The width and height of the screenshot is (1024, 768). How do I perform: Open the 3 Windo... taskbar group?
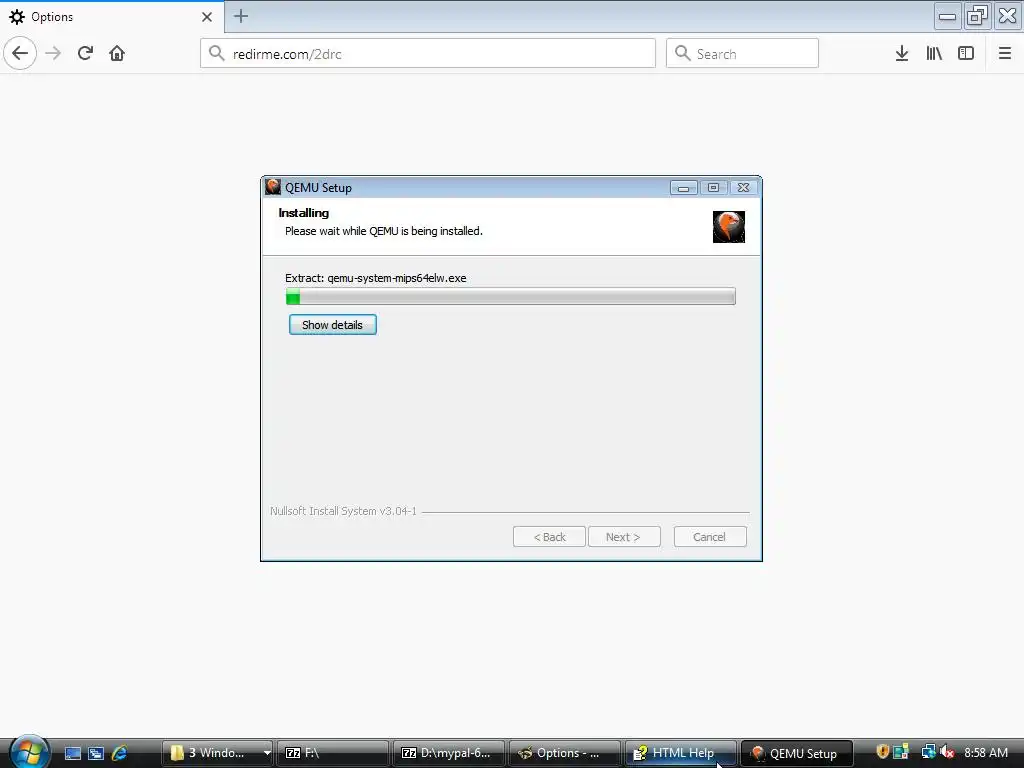pyautogui.click(x=217, y=753)
